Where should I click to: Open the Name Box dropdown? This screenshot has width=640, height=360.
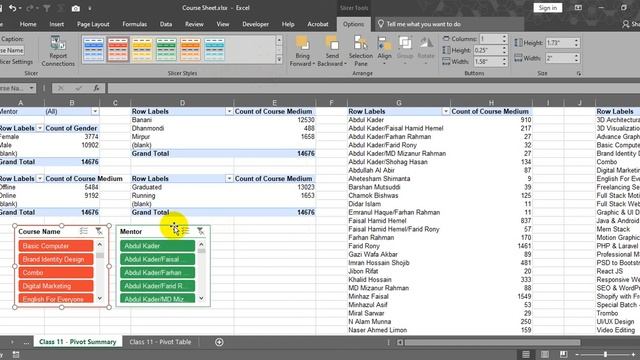point(31,88)
